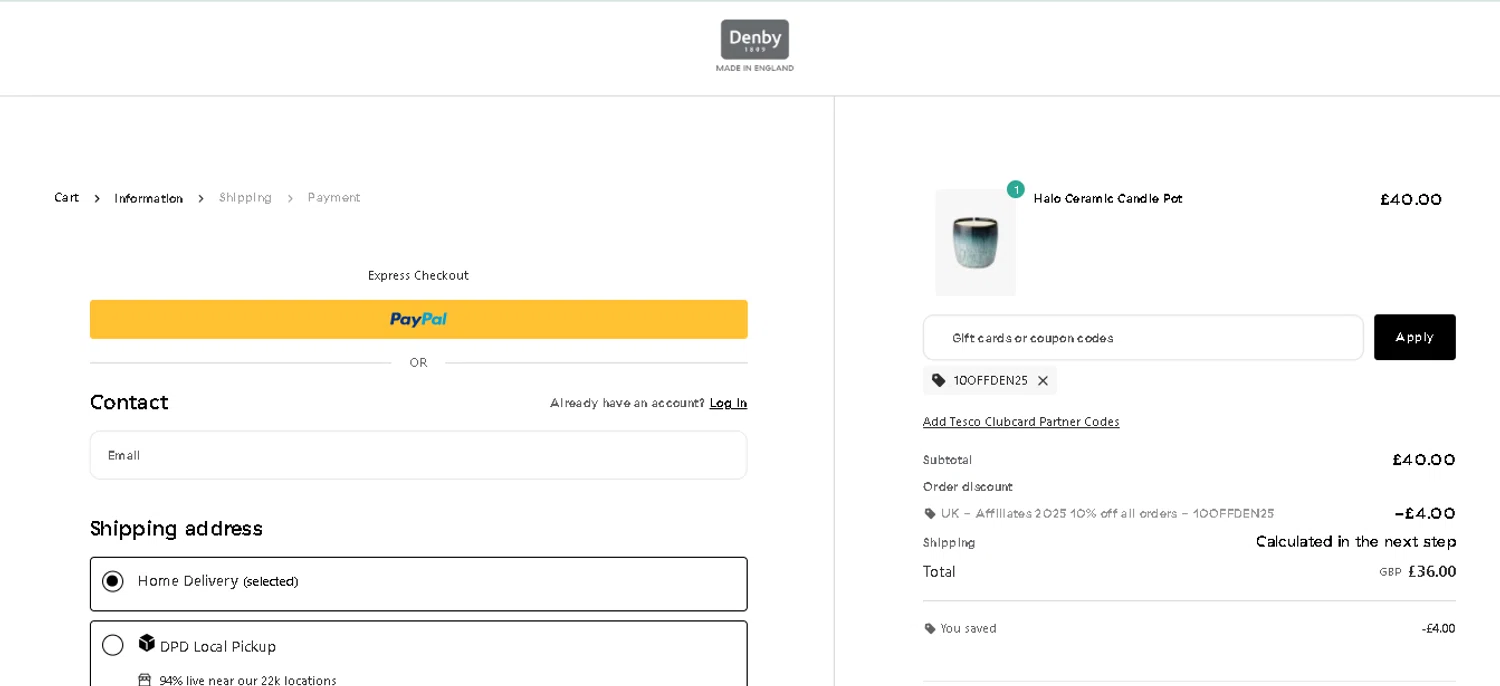This screenshot has width=1500, height=686.
Task: Open the Payment breadcrumb step
Action: tap(334, 198)
